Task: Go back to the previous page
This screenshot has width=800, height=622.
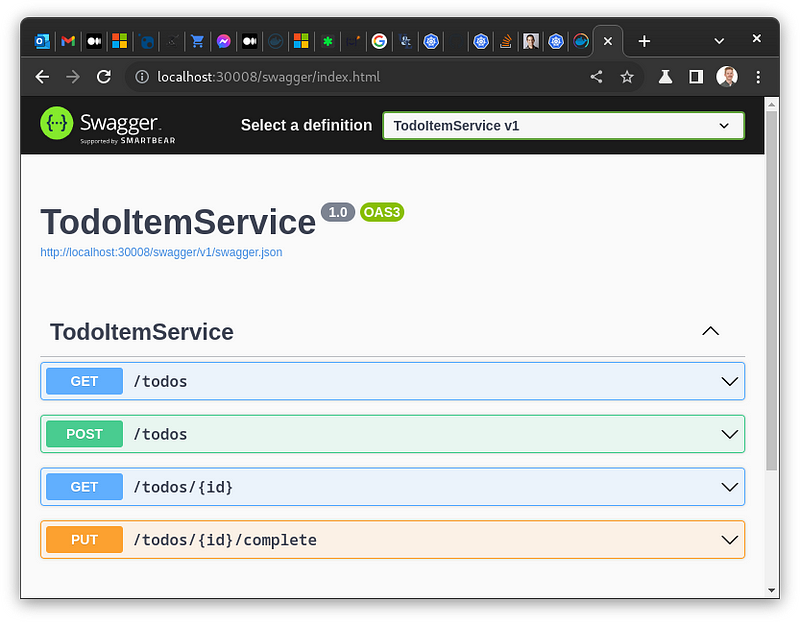Action: (x=42, y=77)
